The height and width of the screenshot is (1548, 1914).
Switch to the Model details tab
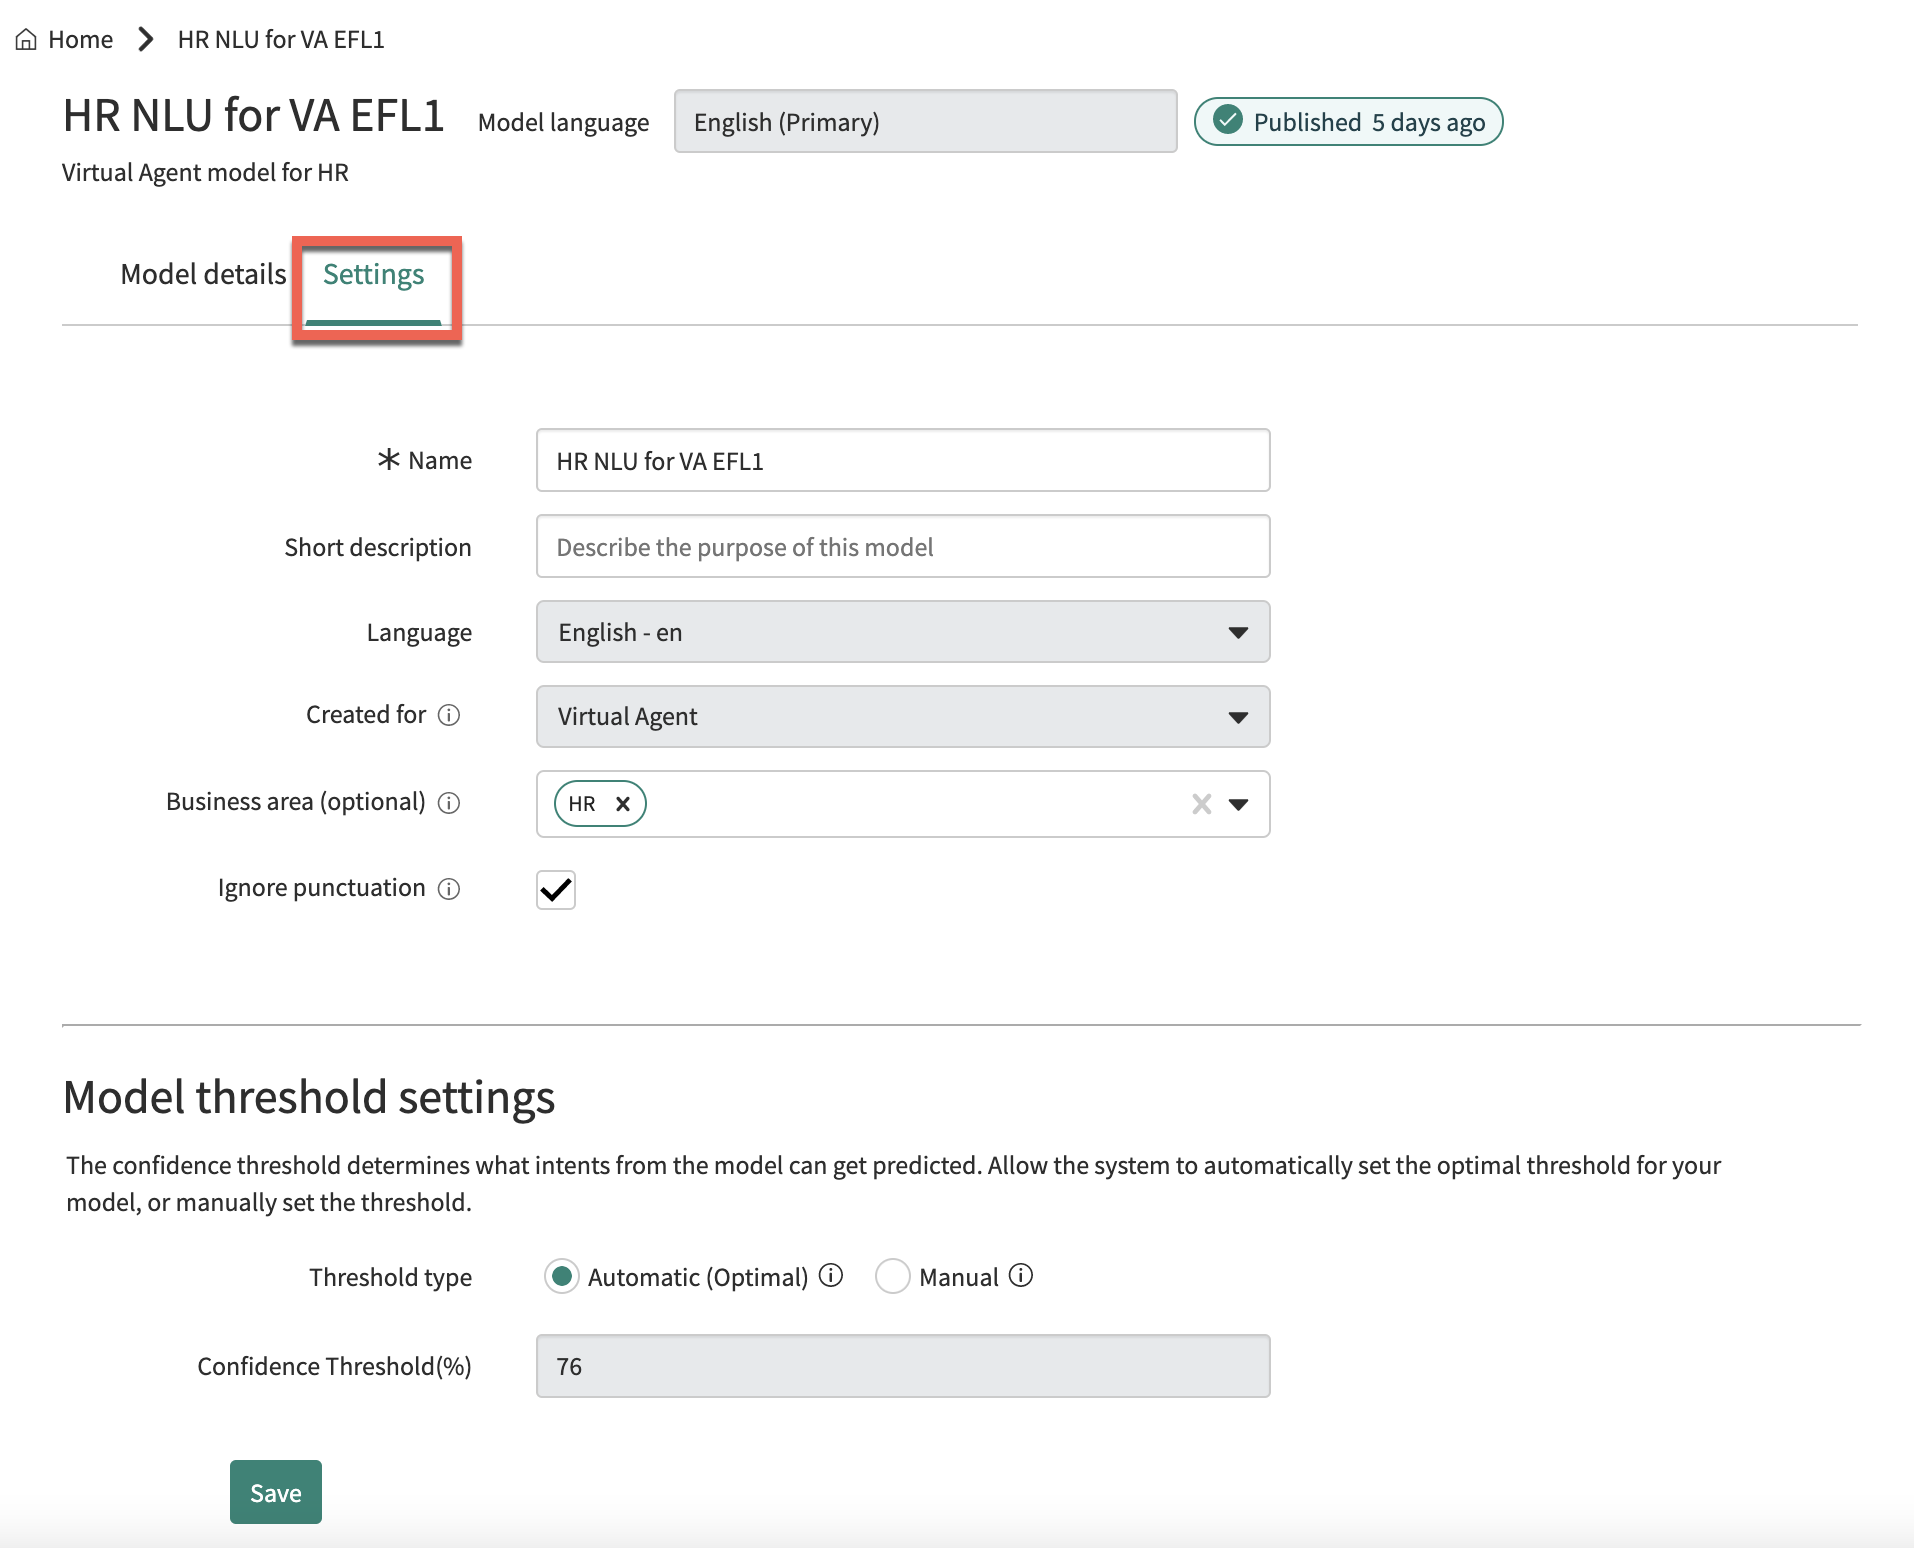click(203, 274)
